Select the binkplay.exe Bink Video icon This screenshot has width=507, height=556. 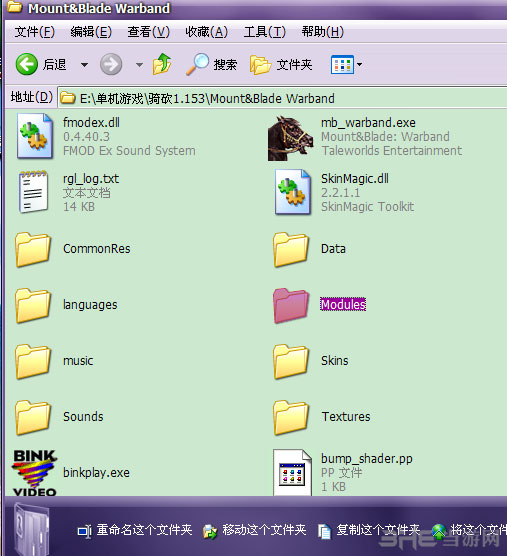tap(35, 473)
